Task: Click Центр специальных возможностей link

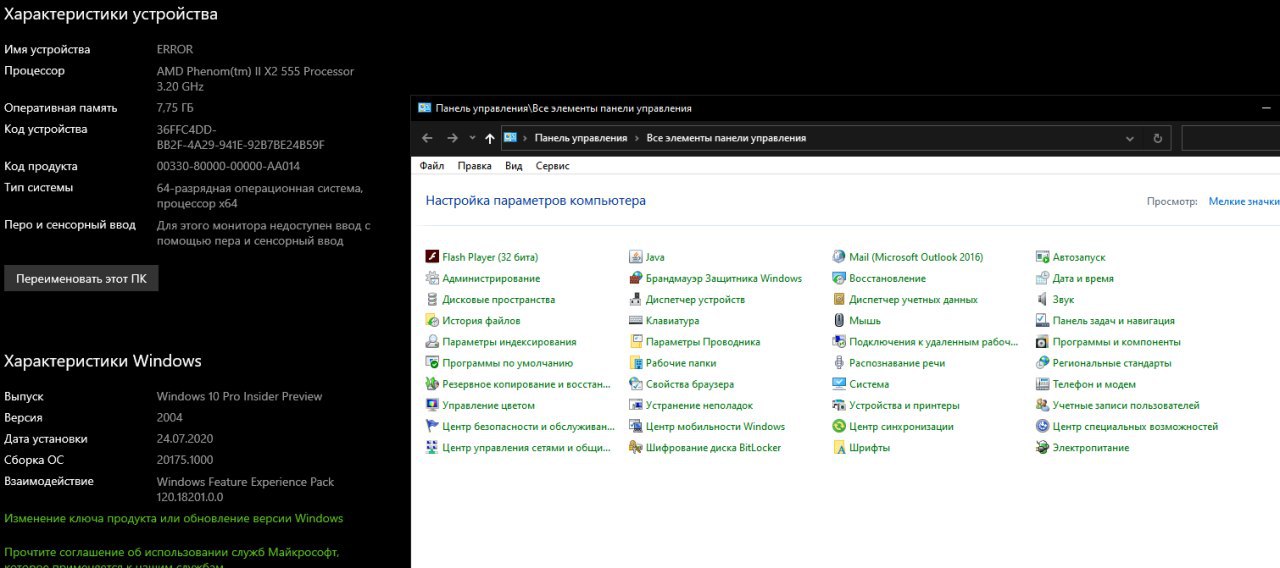Action: [x=1135, y=426]
